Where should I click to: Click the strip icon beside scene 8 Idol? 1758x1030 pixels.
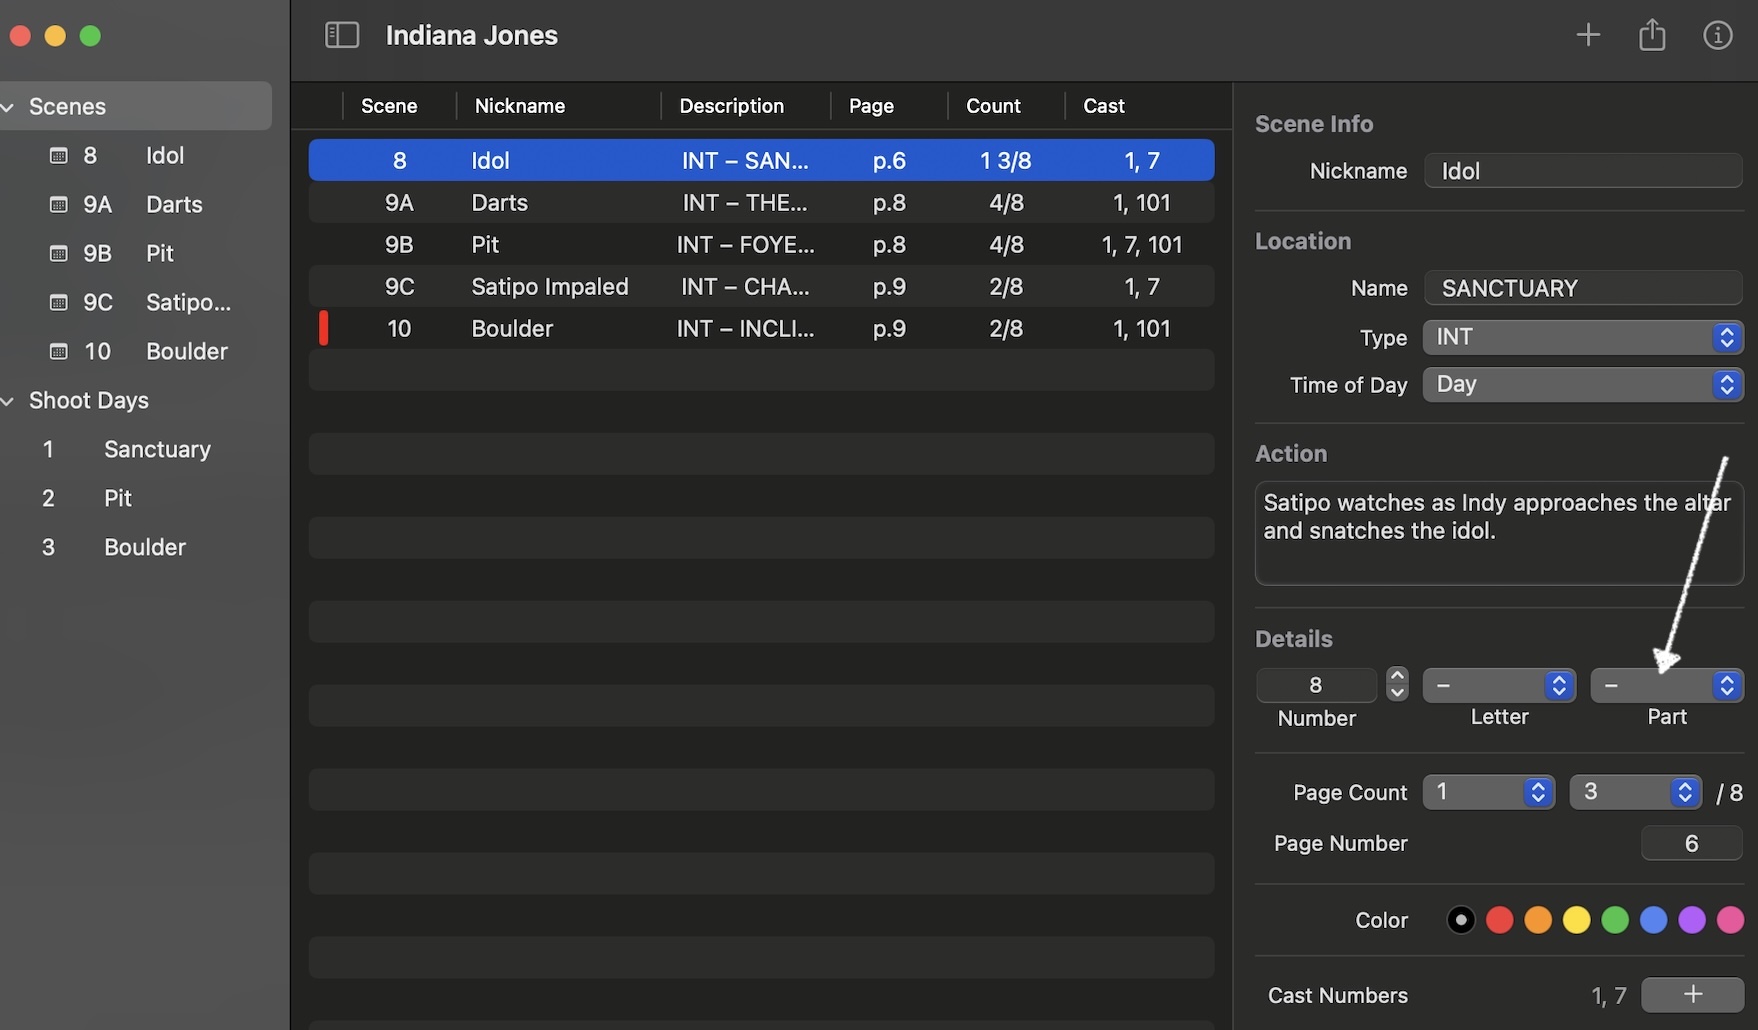[59, 156]
